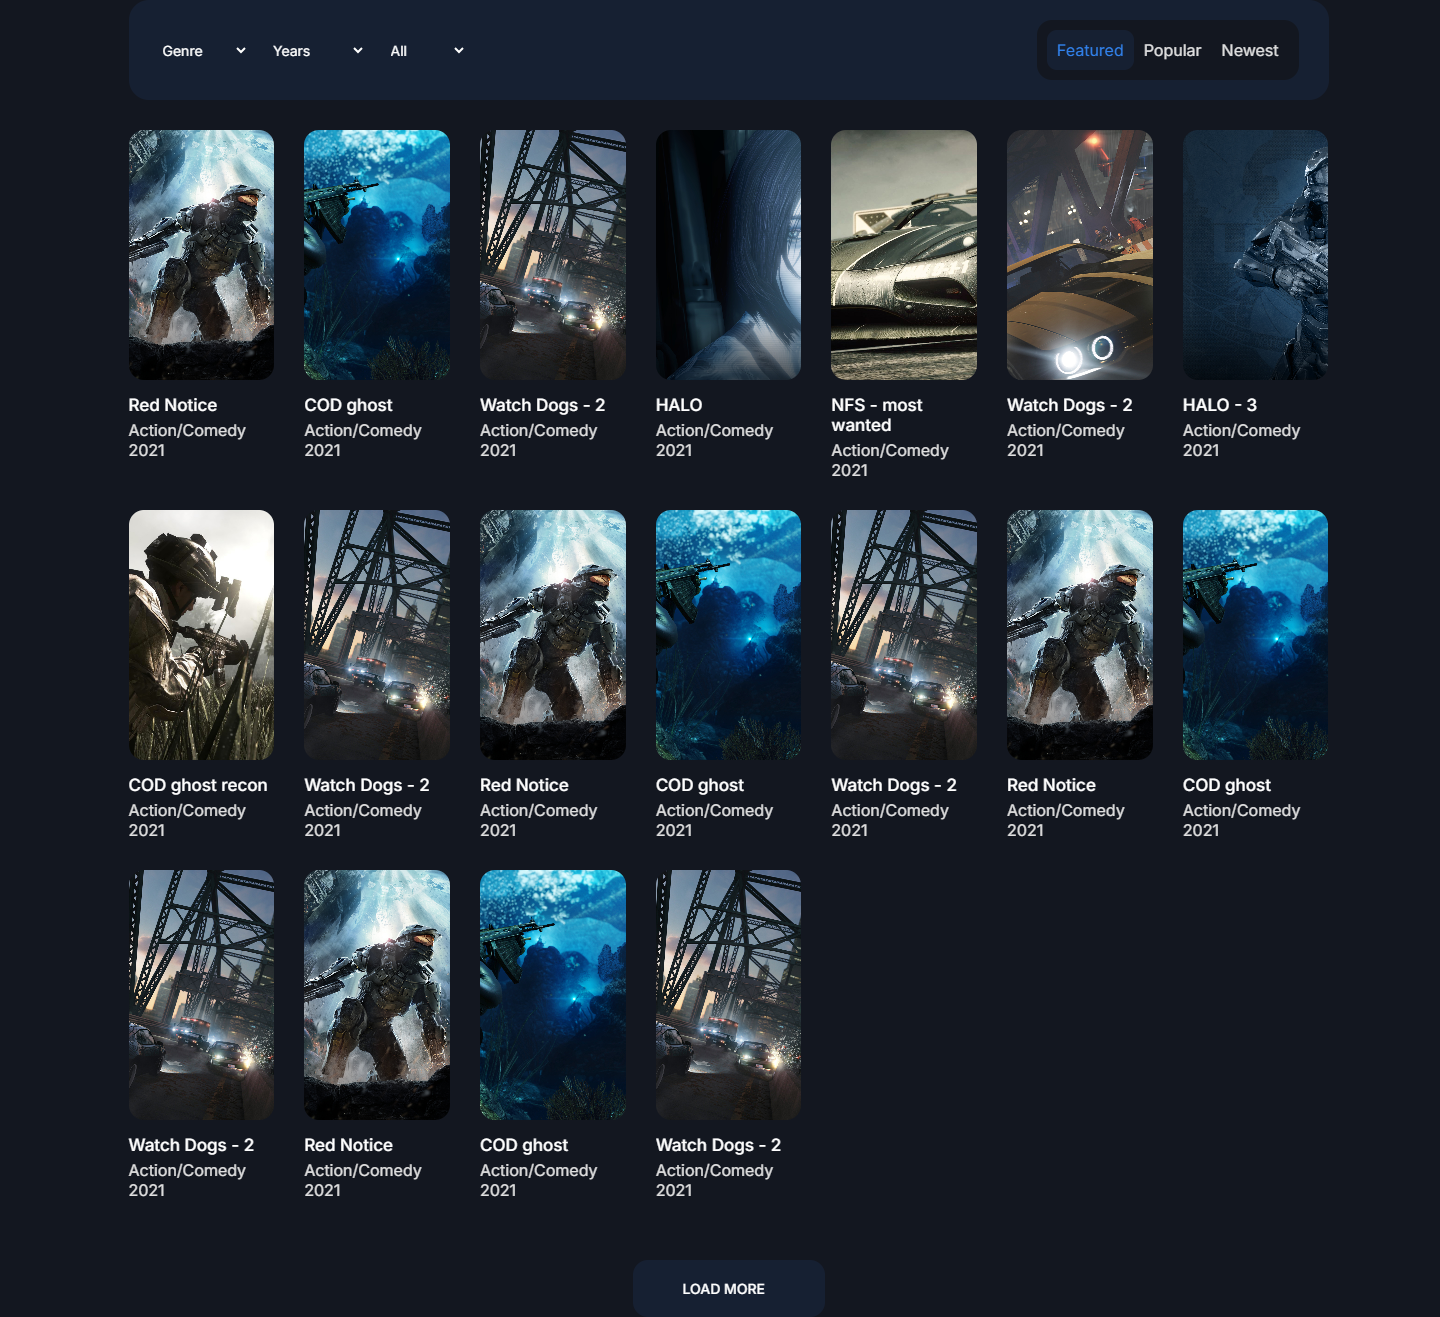Open the HALO poster thumbnail
The image size is (1440, 1317).
tap(728, 255)
